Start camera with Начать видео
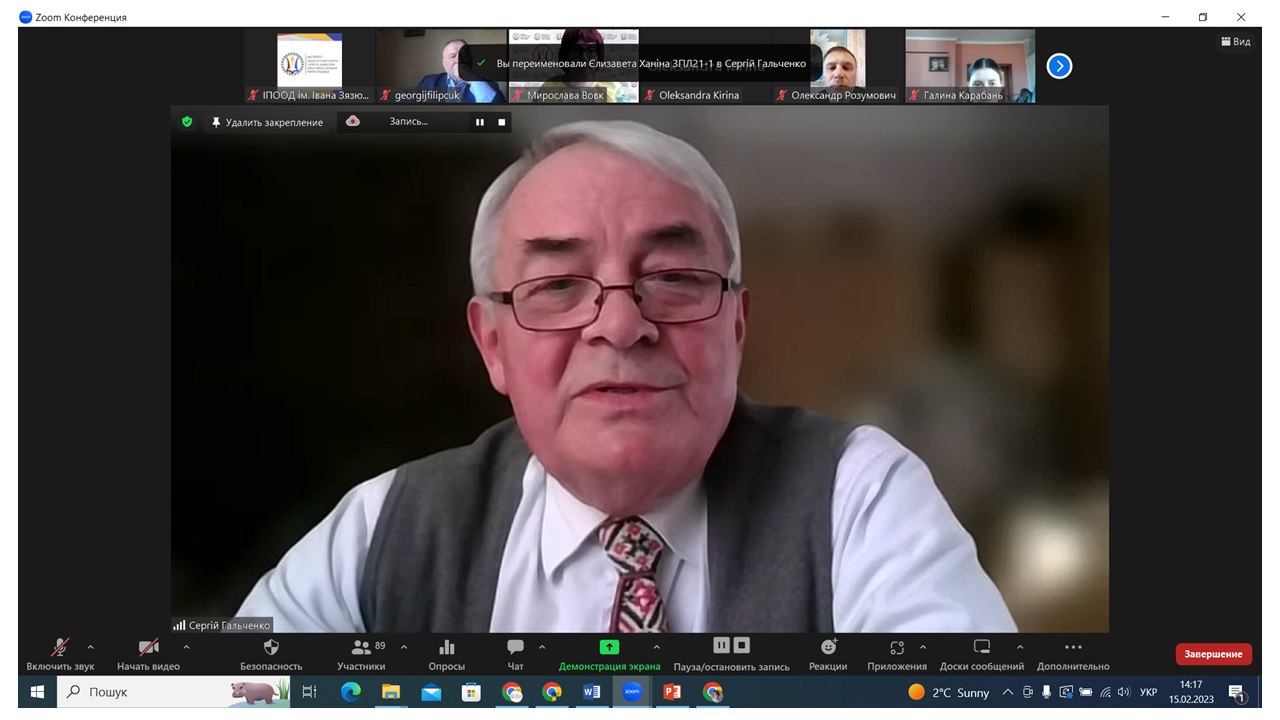This screenshot has height=720, width=1280. click(x=148, y=654)
